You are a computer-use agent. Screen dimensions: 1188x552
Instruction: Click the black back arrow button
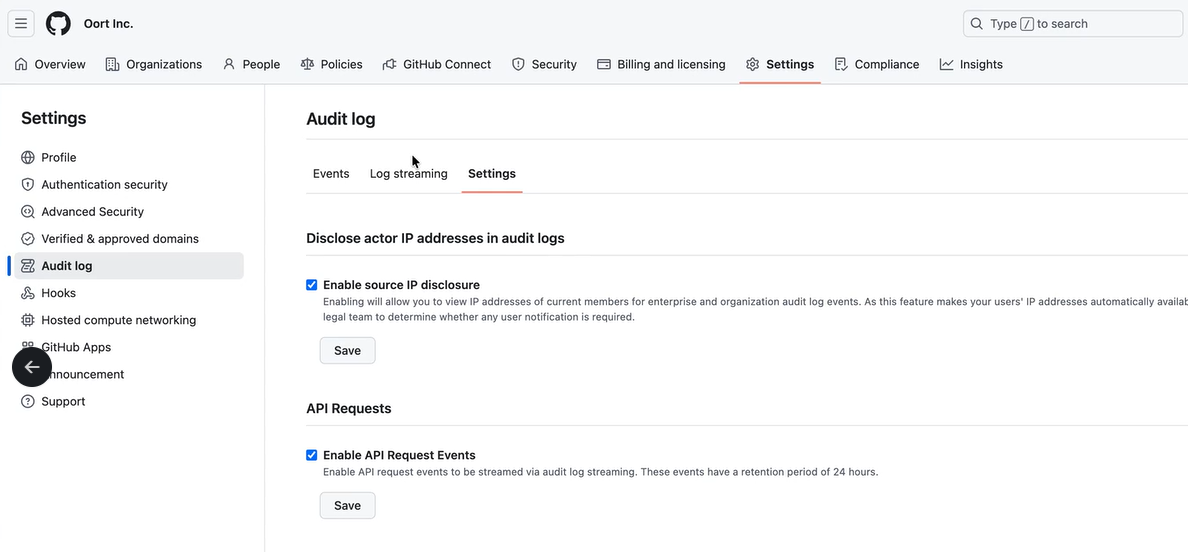tap(32, 367)
